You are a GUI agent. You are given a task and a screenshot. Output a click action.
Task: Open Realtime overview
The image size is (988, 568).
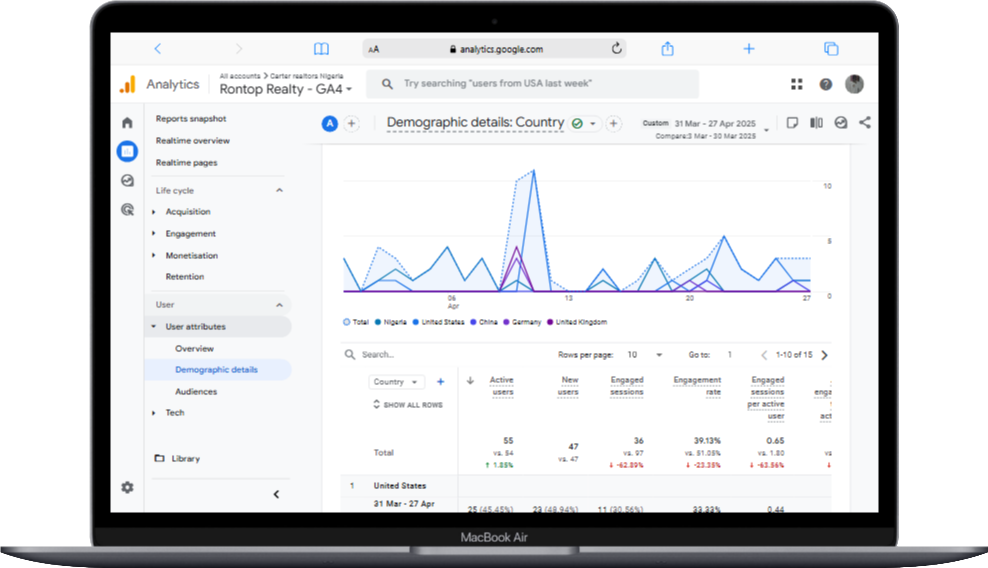(x=193, y=141)
